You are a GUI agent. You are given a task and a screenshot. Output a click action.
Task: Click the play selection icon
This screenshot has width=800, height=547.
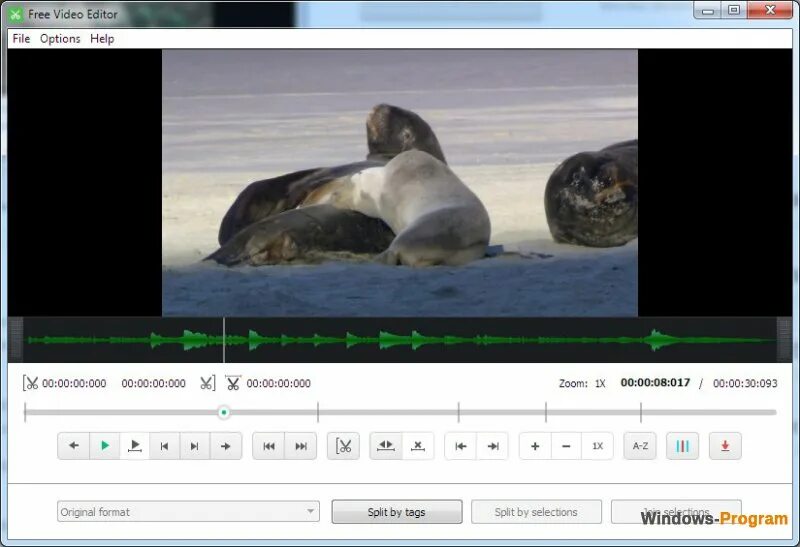pyautogui.click(x=135, y=446)
